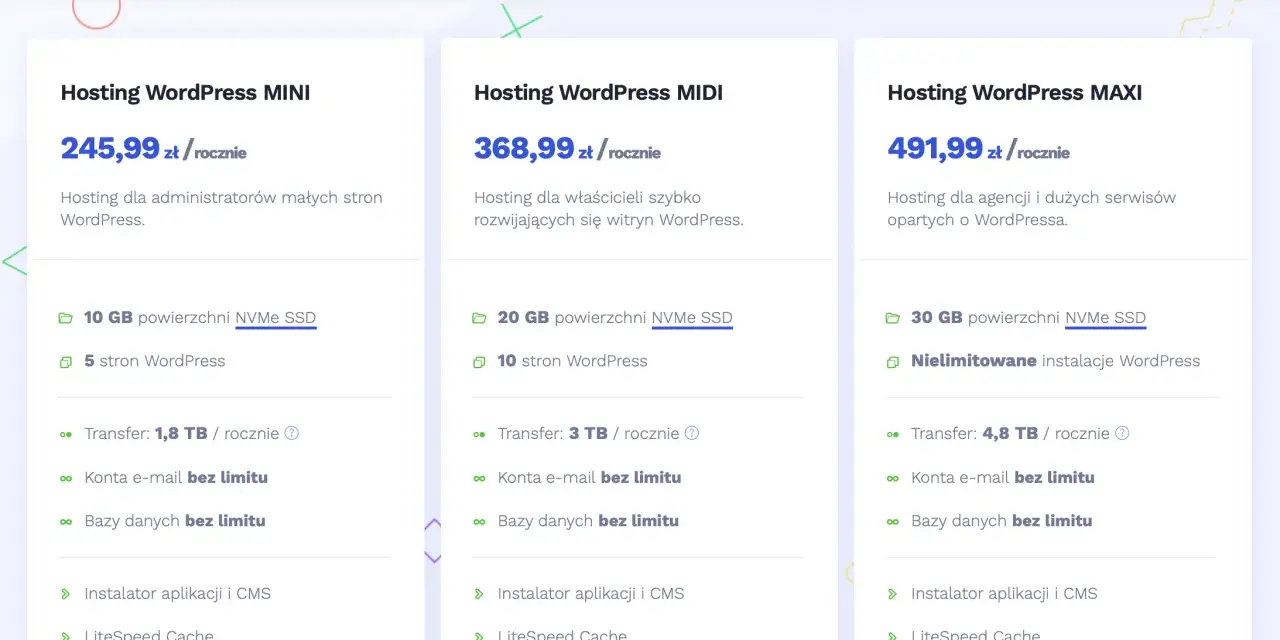Click MIDI plan description about rozwijających się witryn
The height and width of the screenshot is (640, 1280).
(x=609, y=208)
